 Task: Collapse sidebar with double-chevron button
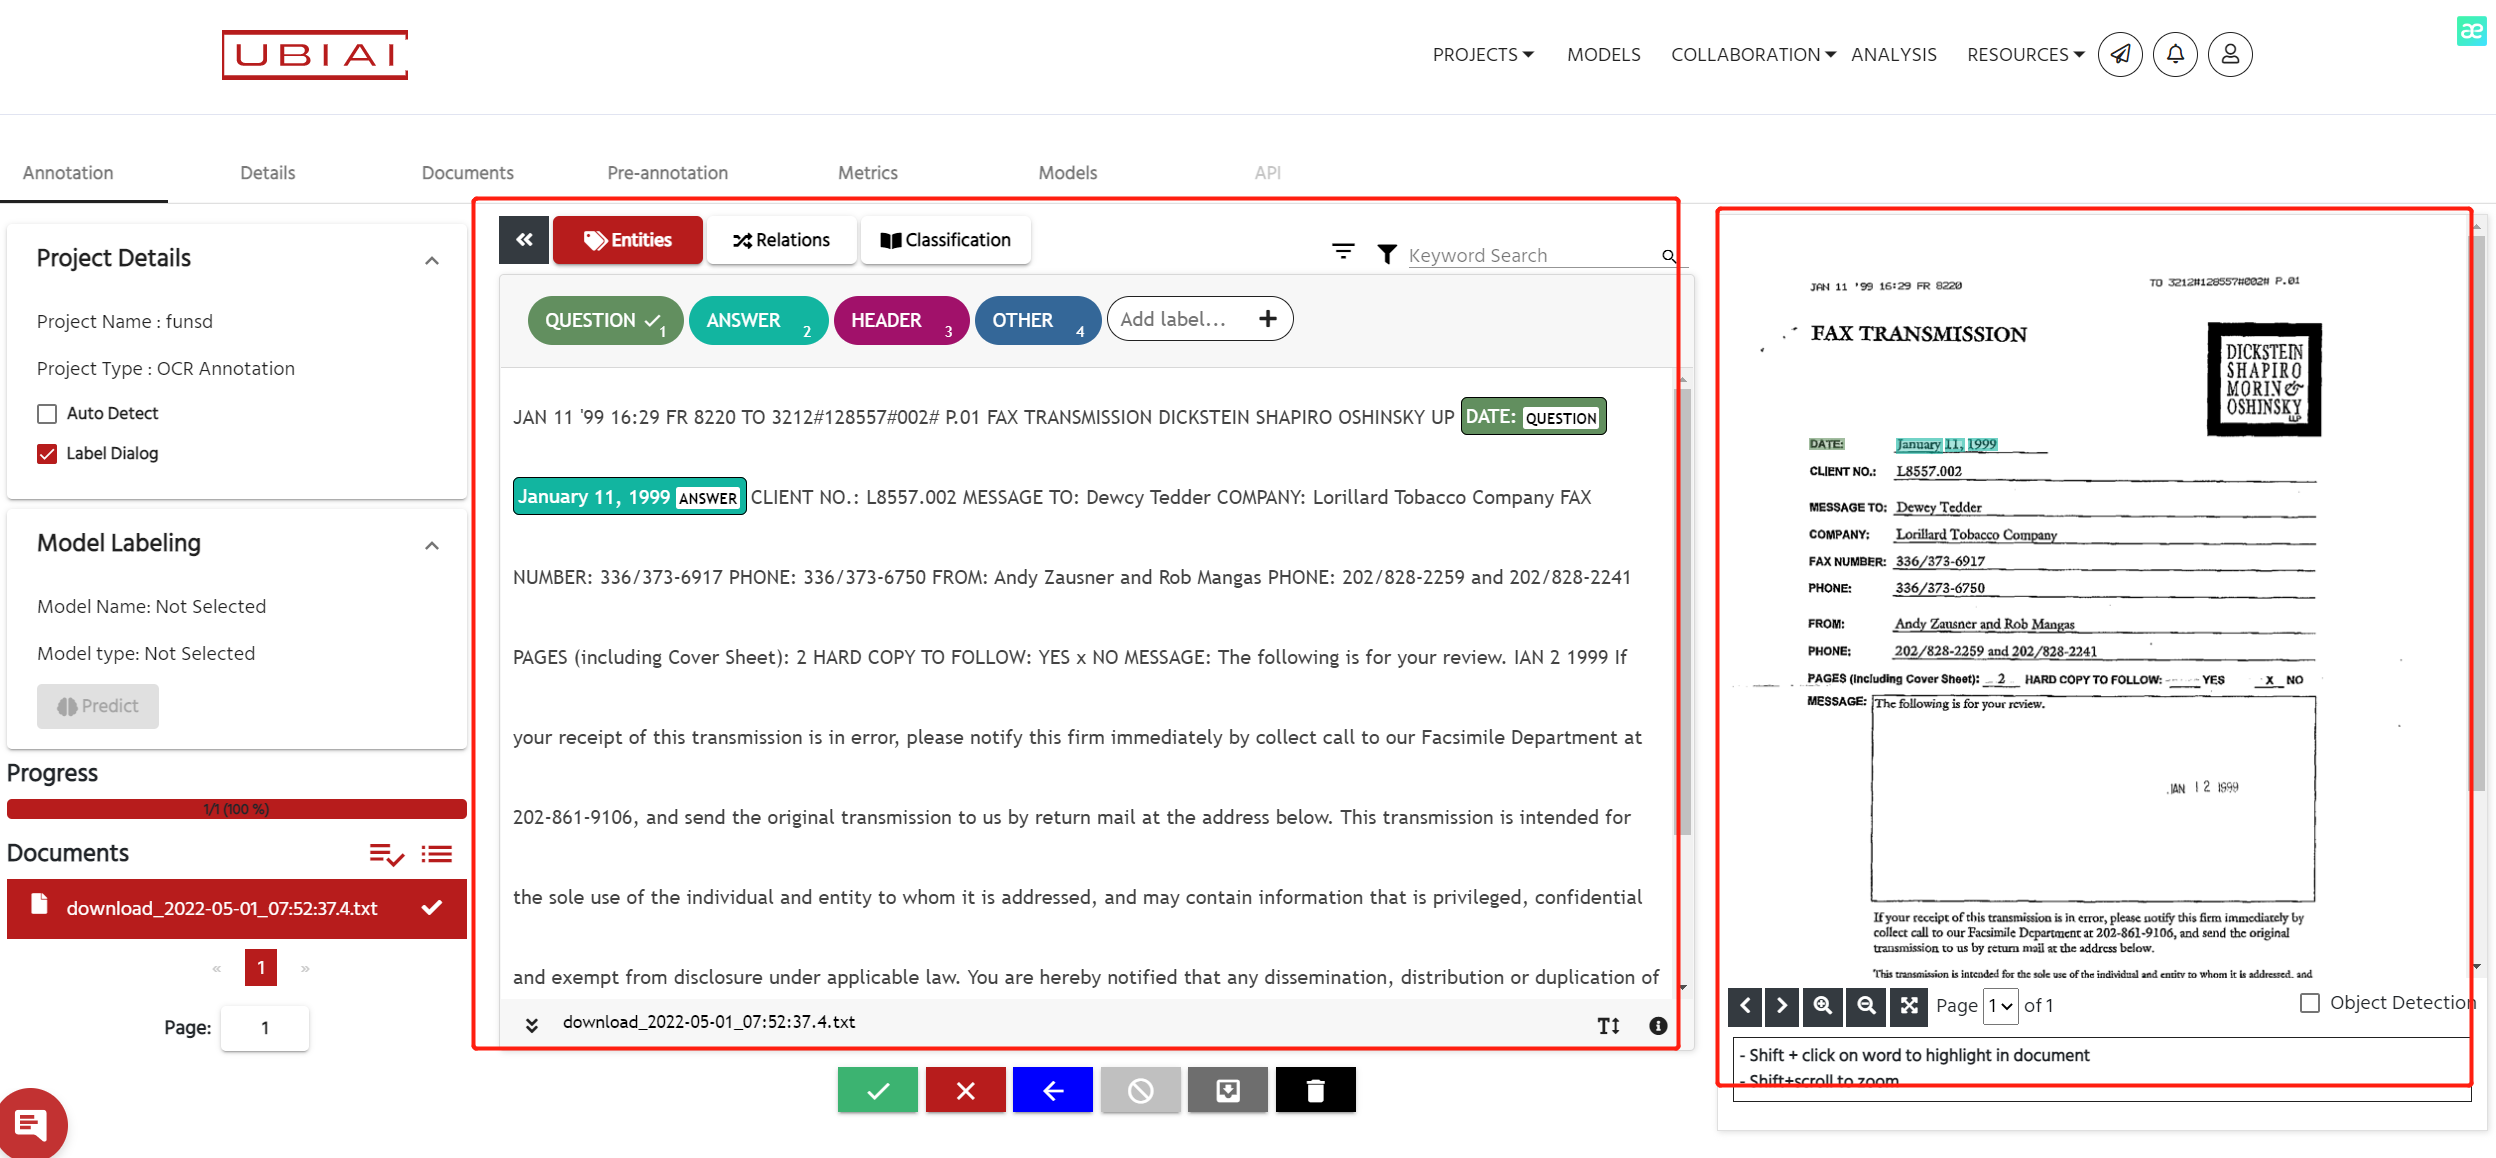tap(524, 240)
